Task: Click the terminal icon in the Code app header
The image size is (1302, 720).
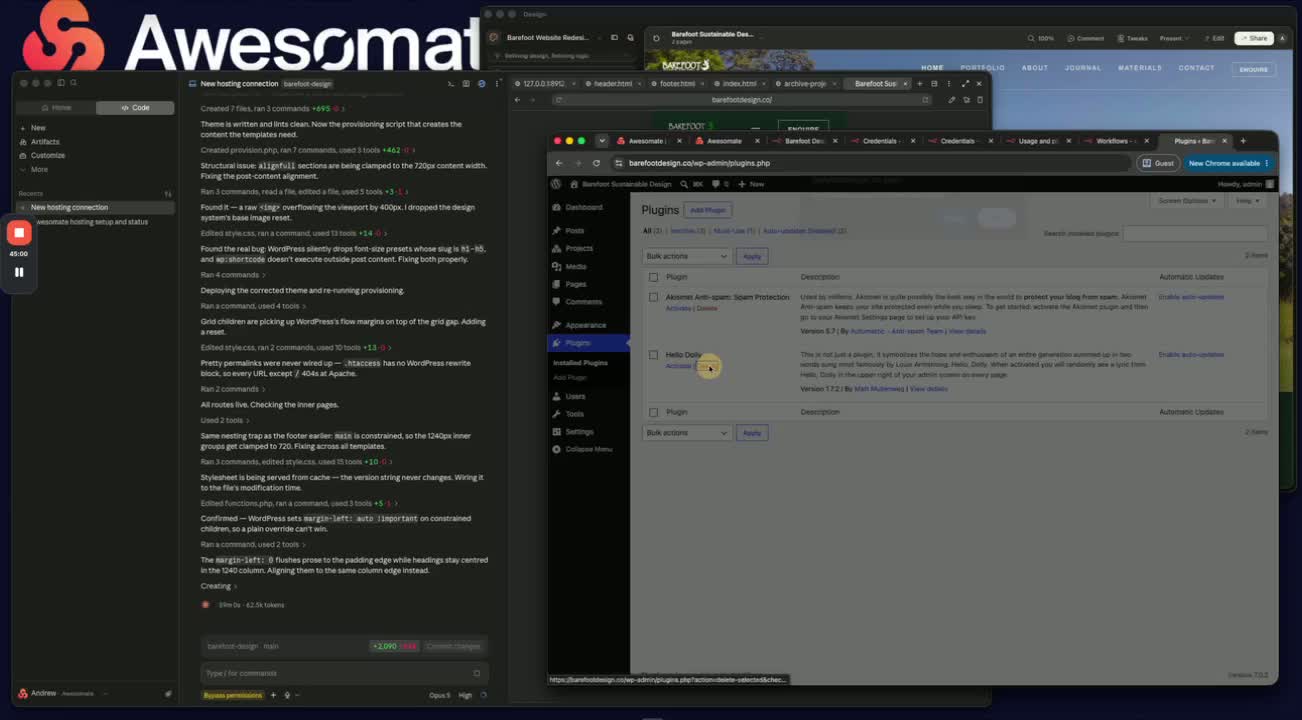Action: point(451,84)
